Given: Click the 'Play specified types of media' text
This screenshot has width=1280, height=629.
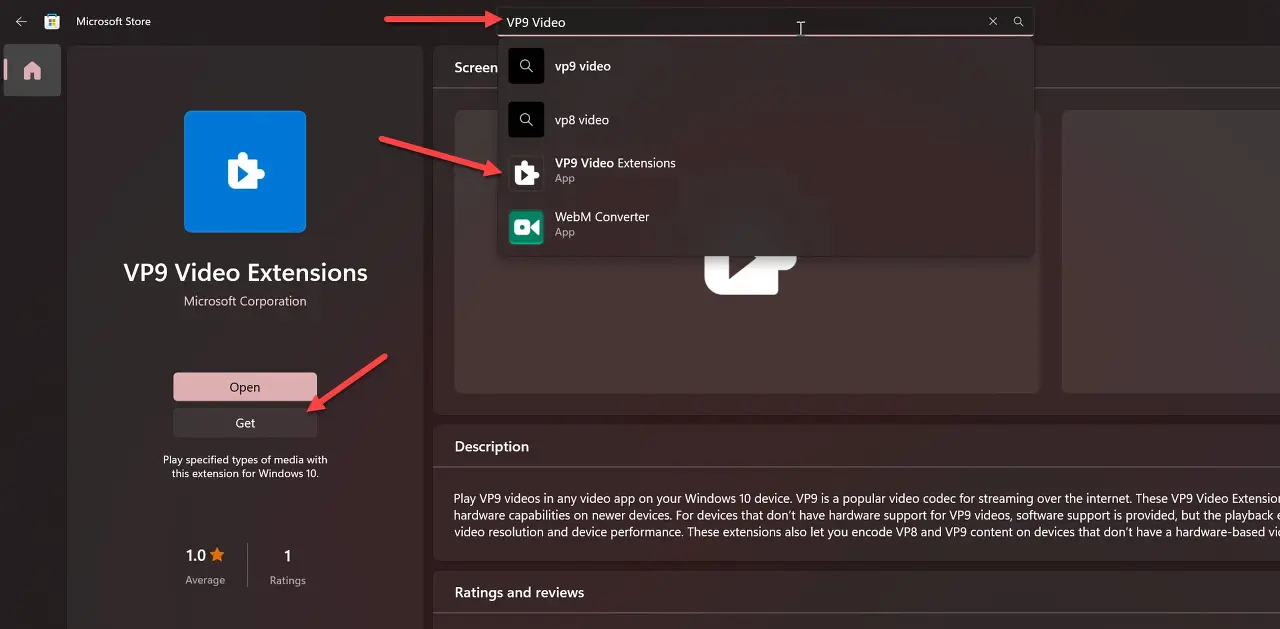Looking at the screenshot, I should [245, 467].
